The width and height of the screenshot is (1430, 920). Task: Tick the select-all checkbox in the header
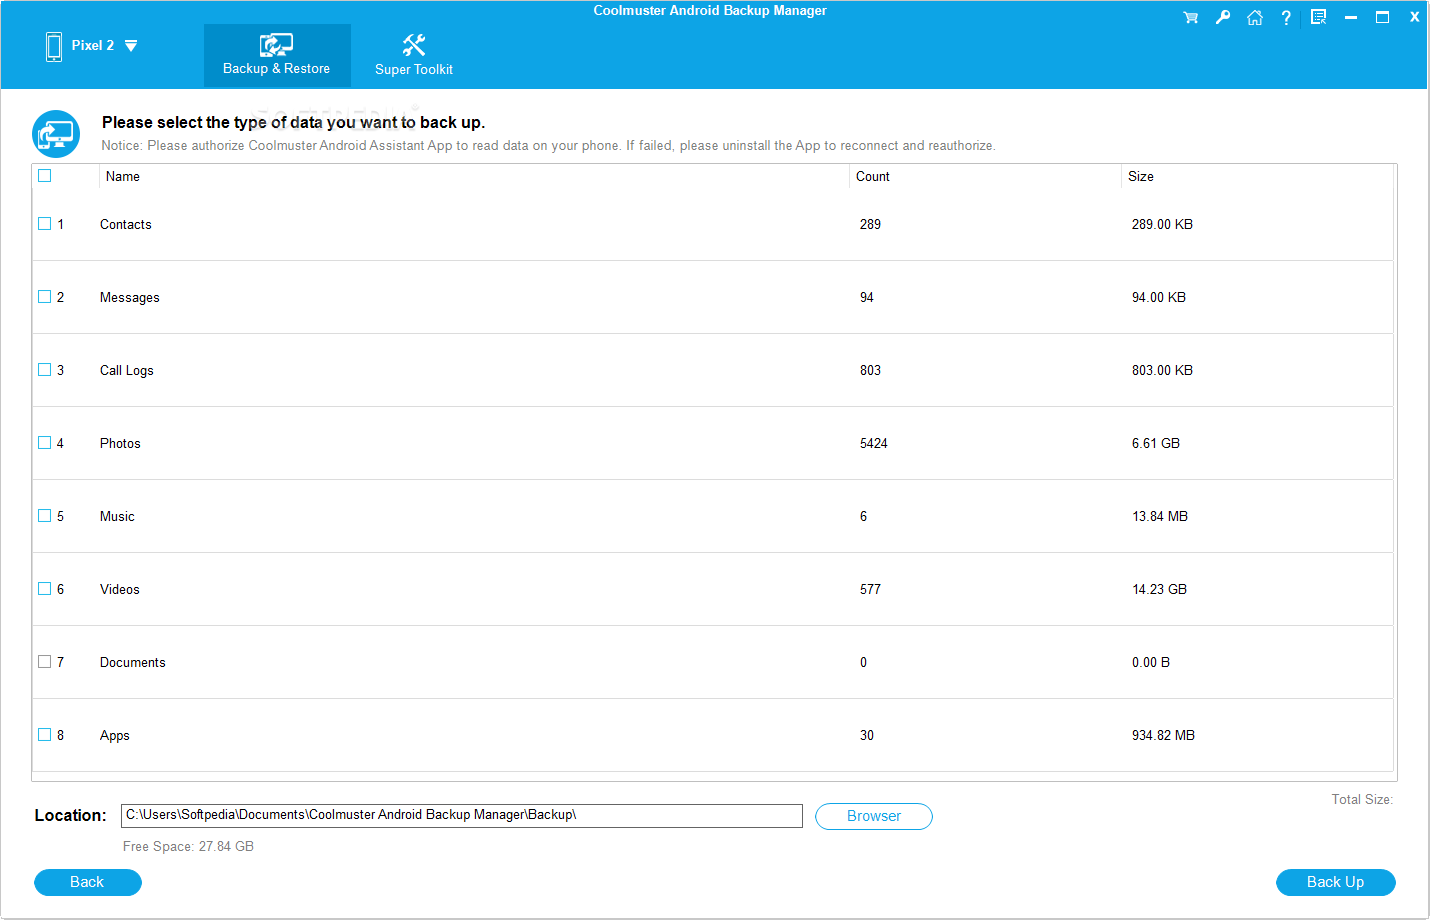point(44,176)
